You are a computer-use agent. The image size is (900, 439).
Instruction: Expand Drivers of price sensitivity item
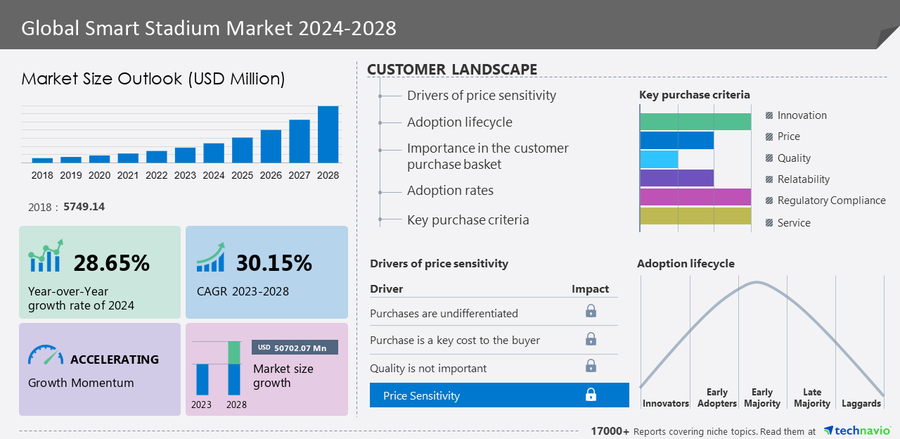[481, 96]
